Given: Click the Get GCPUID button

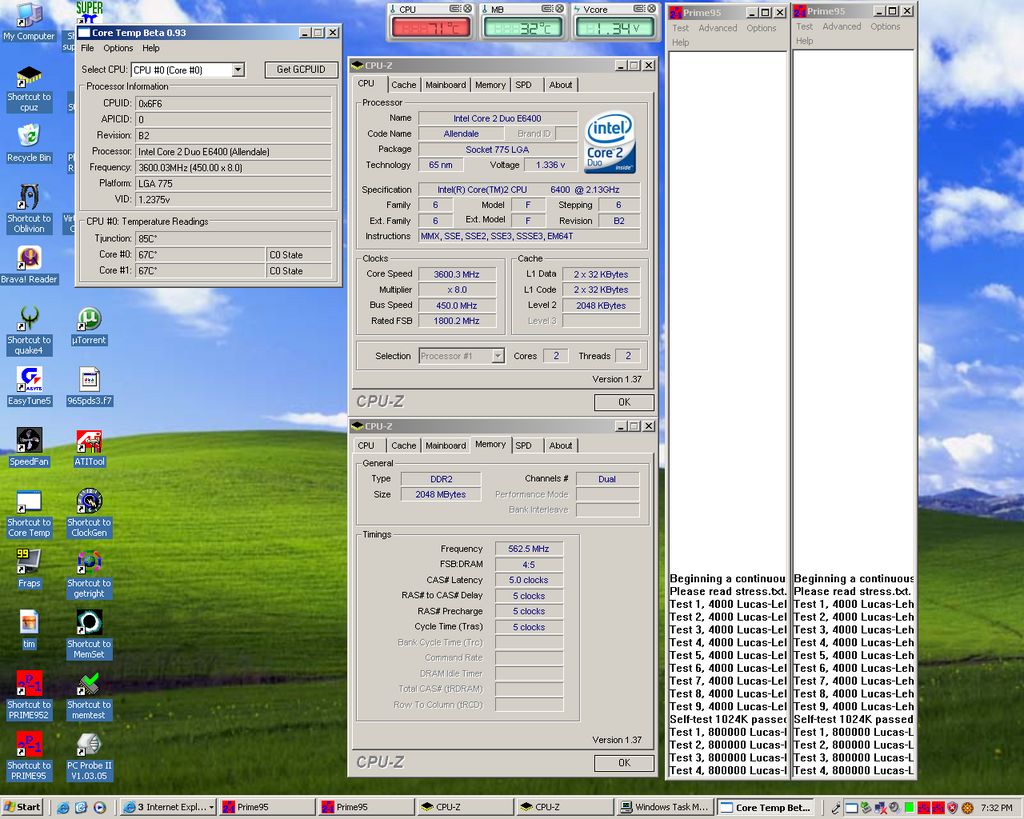Looking at the screenshot, I should pyautogui.click(x=300, y=70).
